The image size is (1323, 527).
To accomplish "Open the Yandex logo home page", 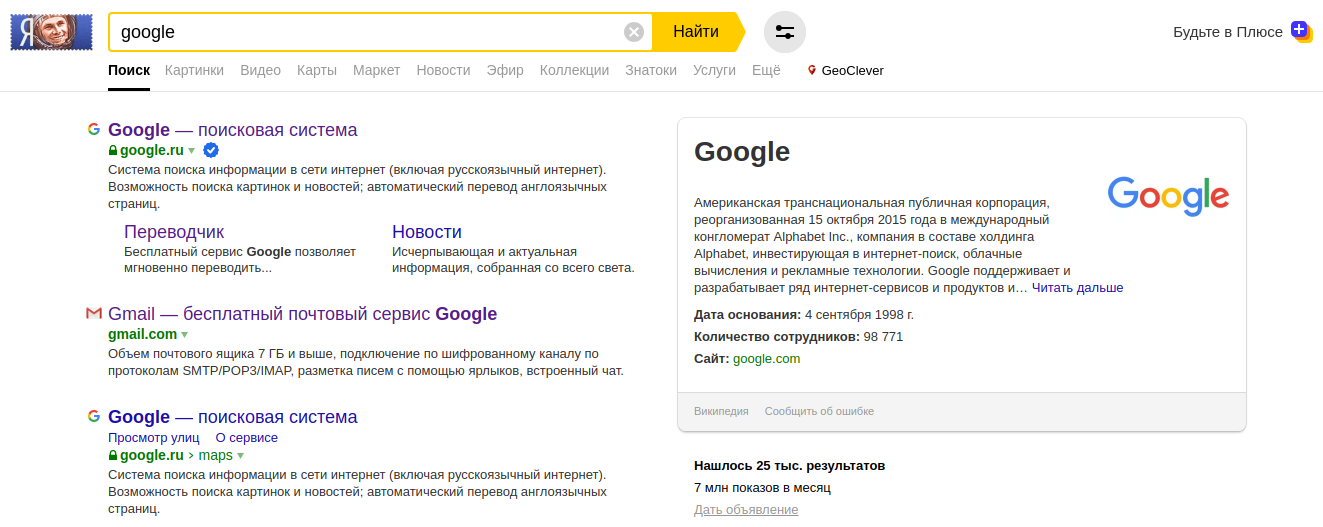I will 51,32.
